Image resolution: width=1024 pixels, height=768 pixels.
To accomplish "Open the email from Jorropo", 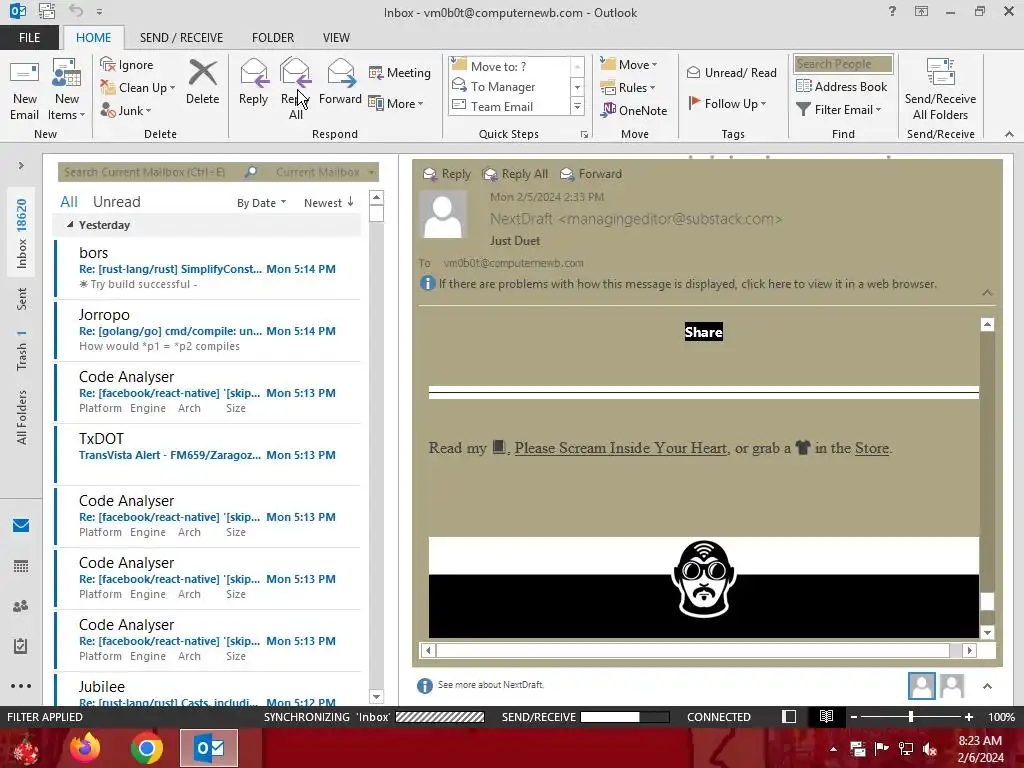I will 208,330.
